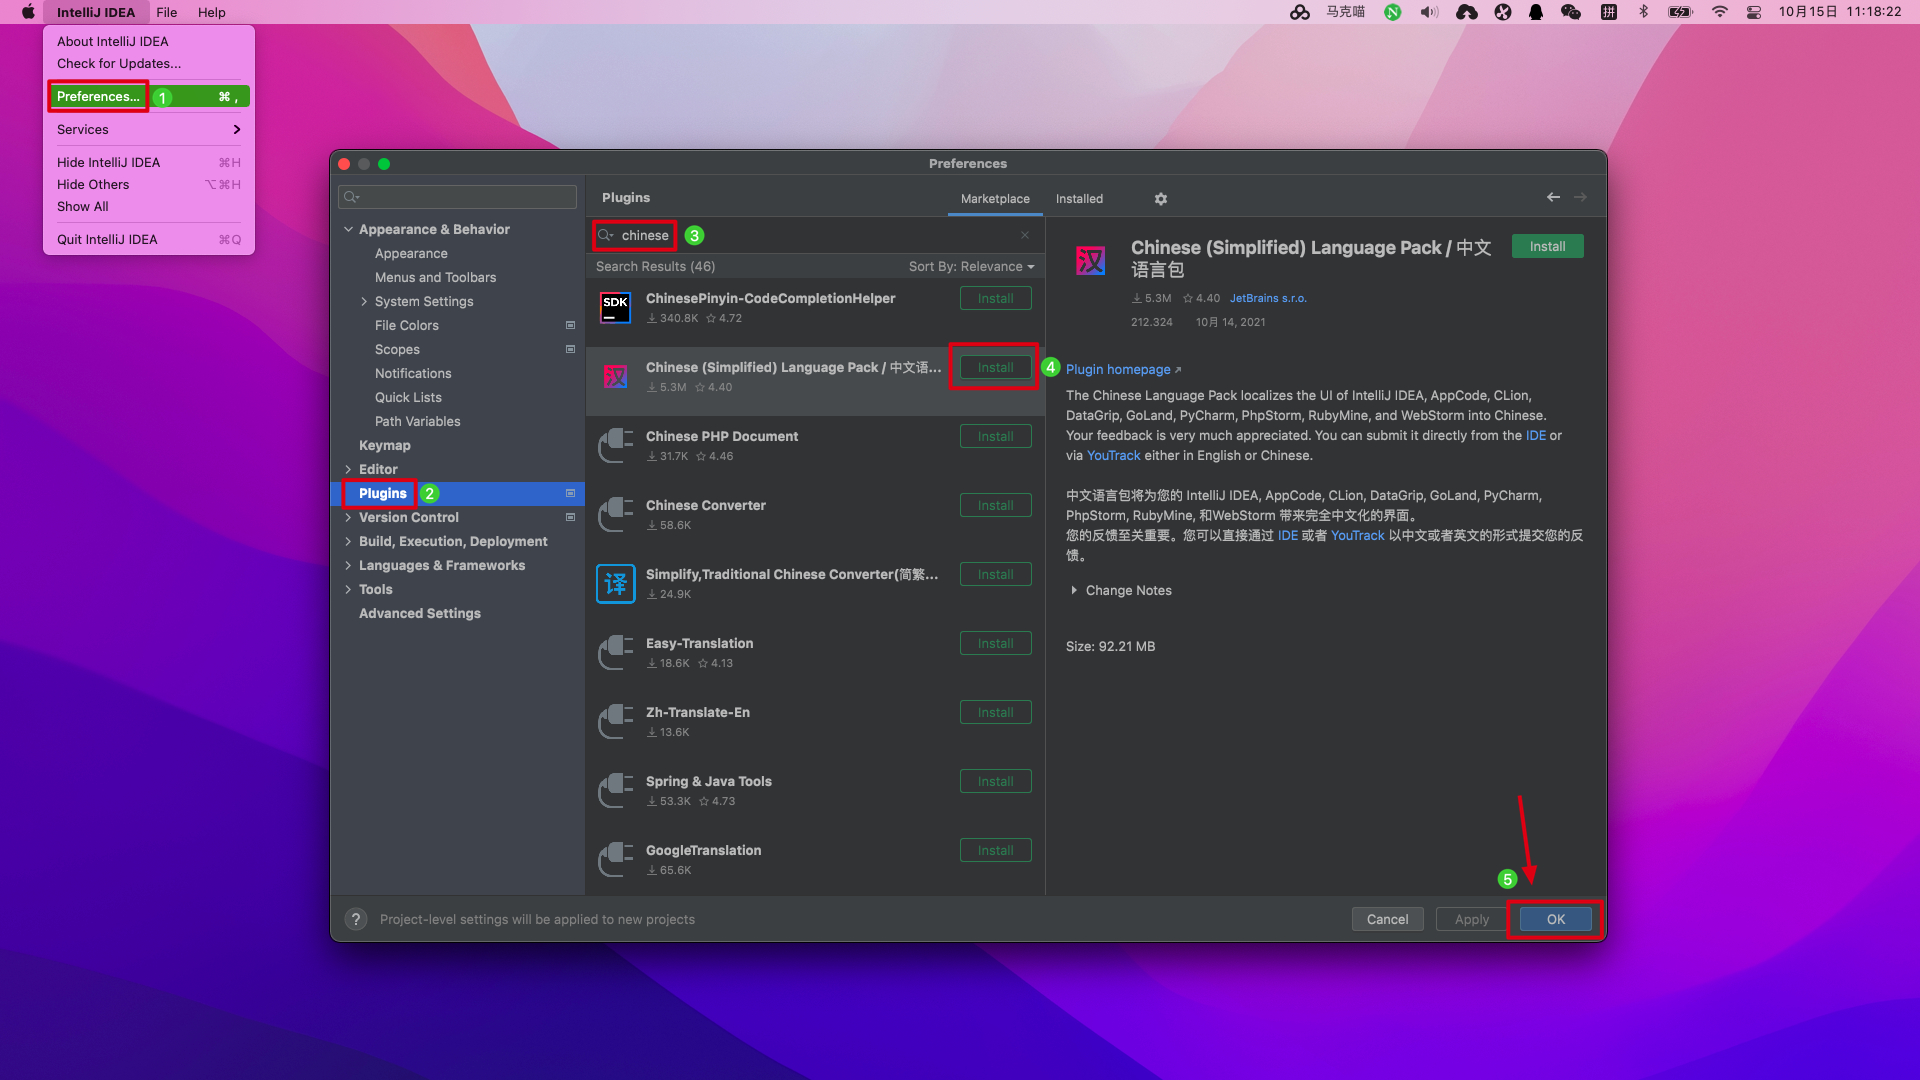This screenshot has width=1920, height=1080.
Task: Click the project-level icon beside Version Control
Action: click(x=570, y=517)
